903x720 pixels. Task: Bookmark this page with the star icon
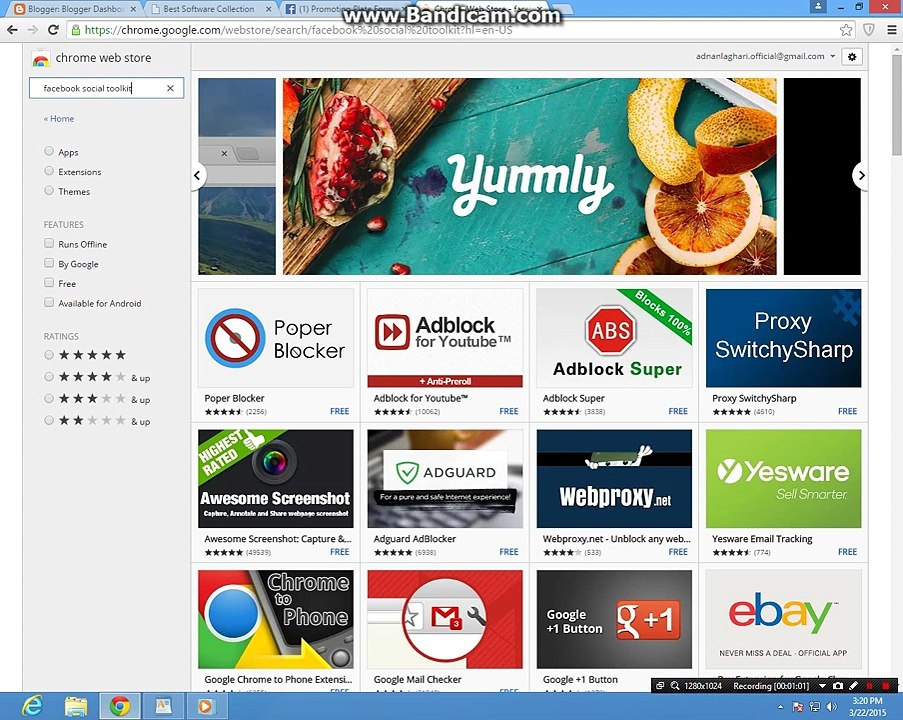coord(845,30)
